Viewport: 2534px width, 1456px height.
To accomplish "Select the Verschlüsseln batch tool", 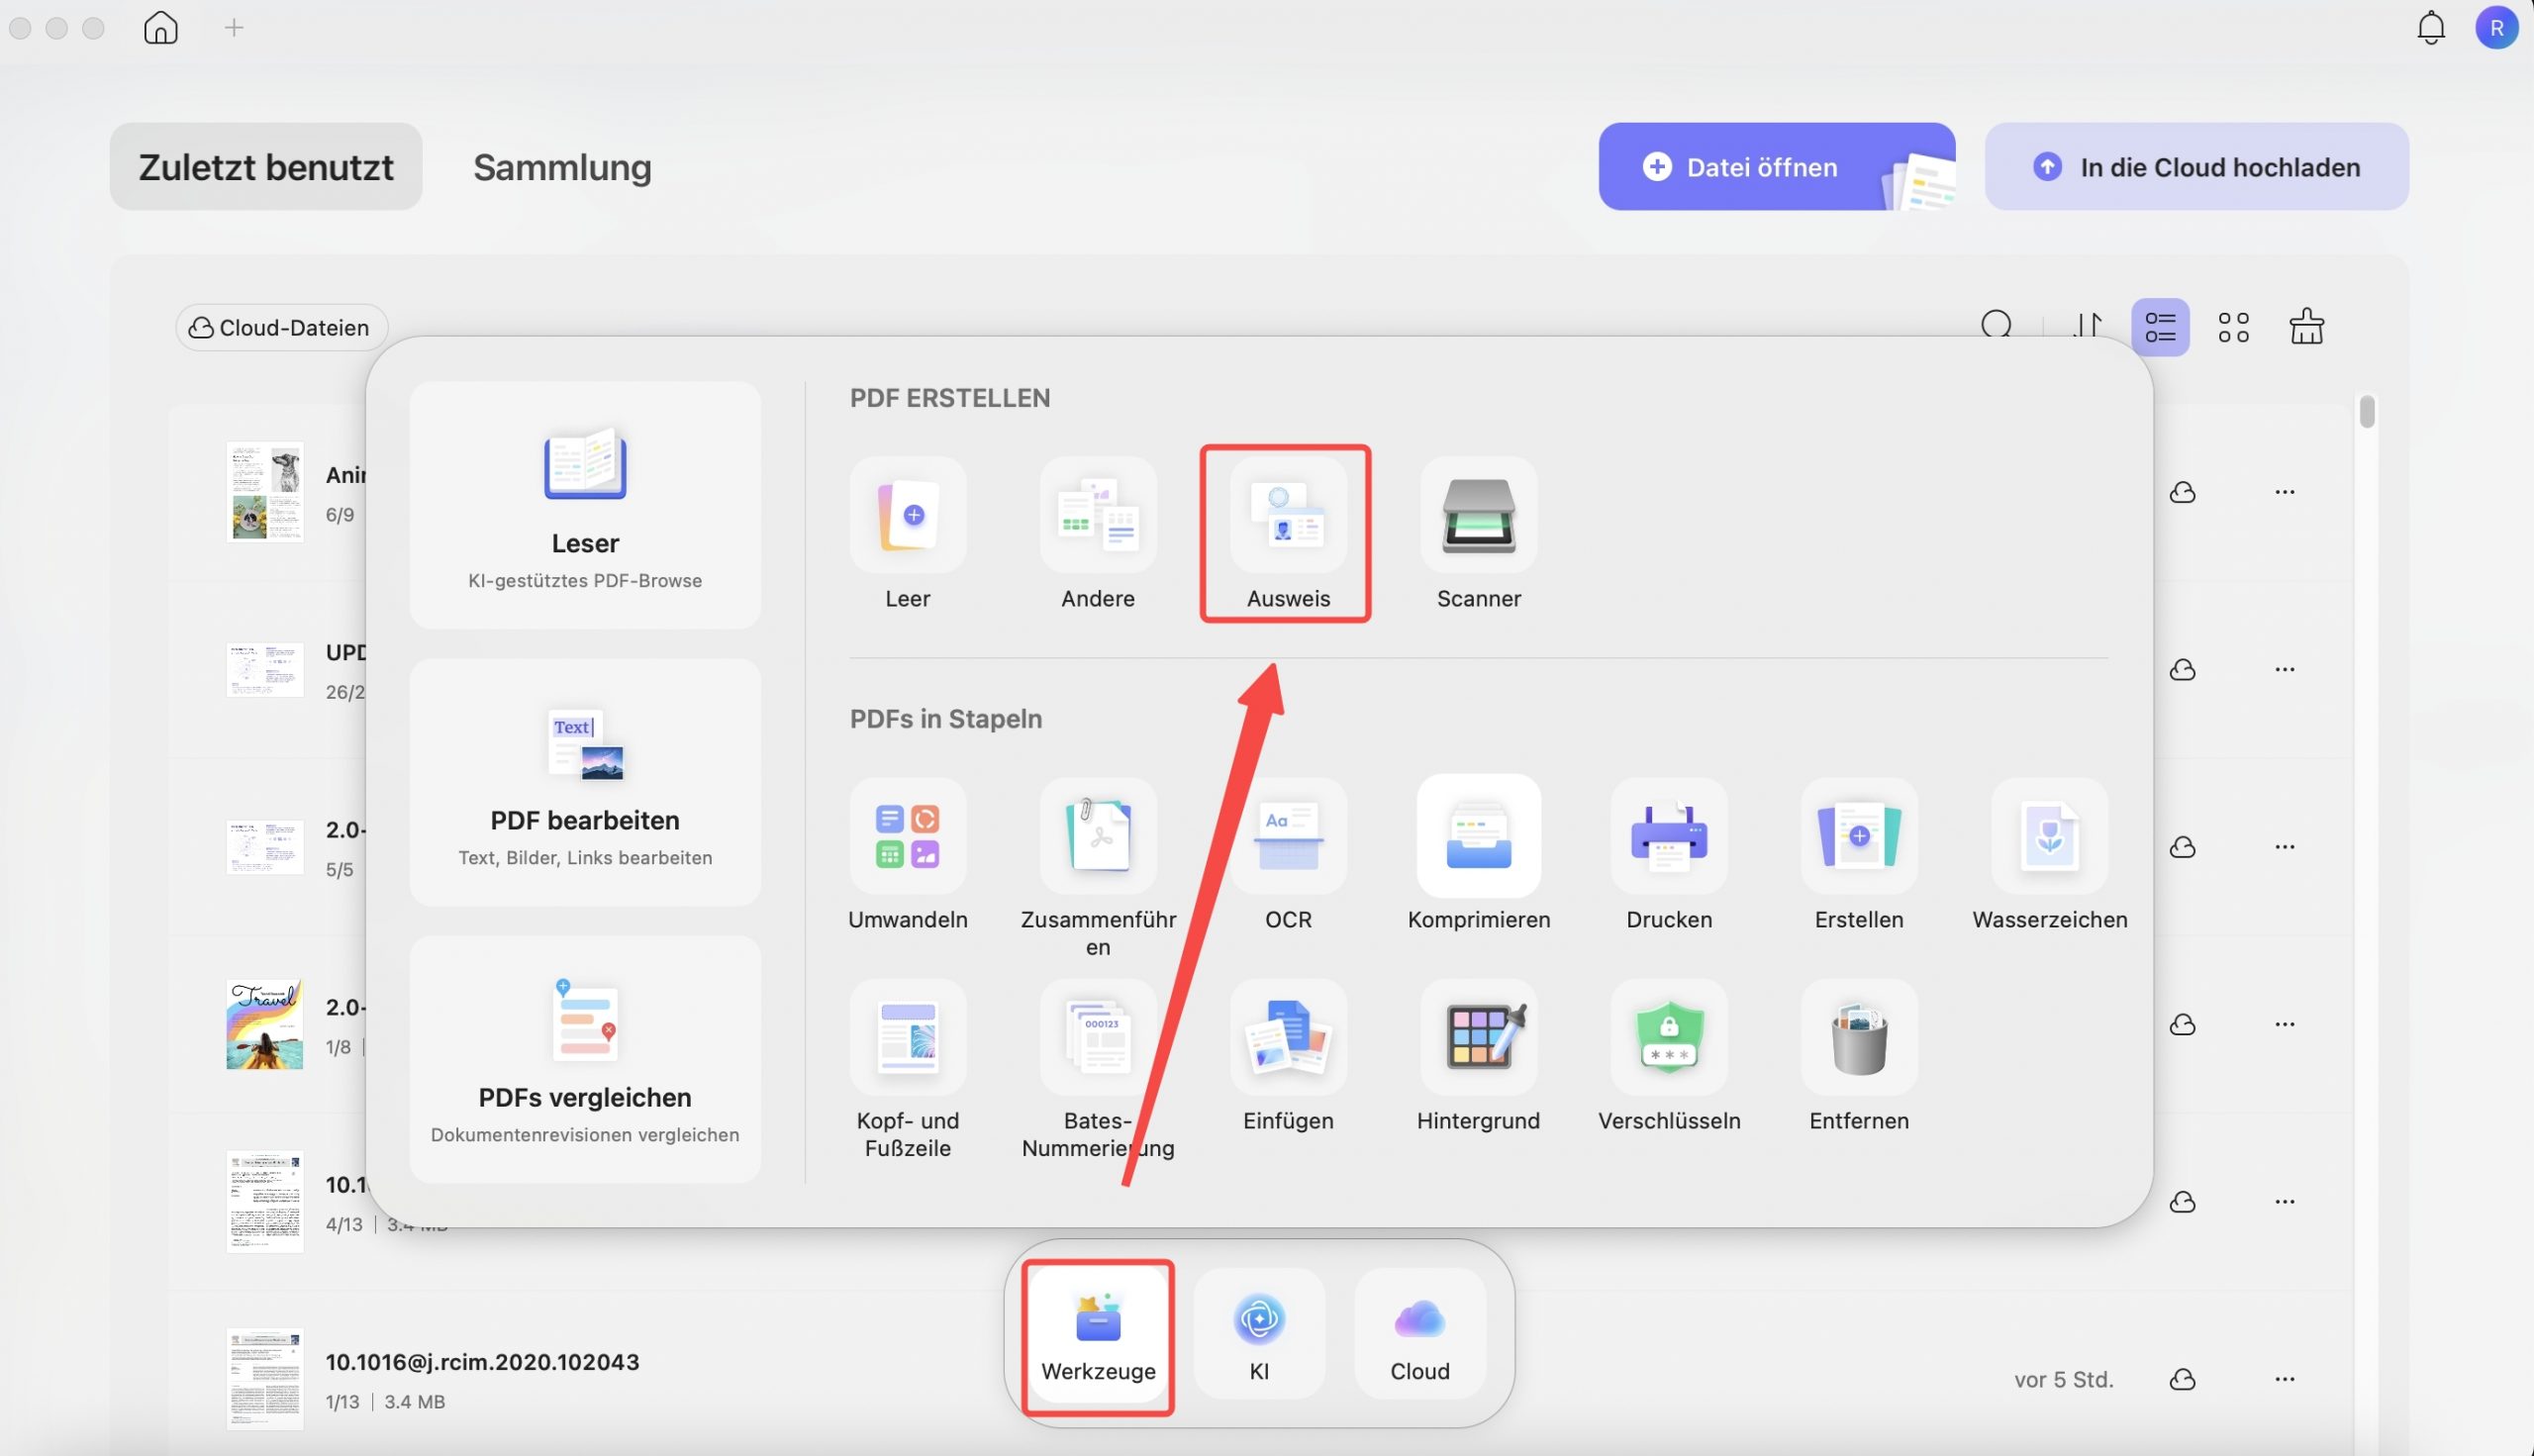I will click(x=1668, y=1037).
